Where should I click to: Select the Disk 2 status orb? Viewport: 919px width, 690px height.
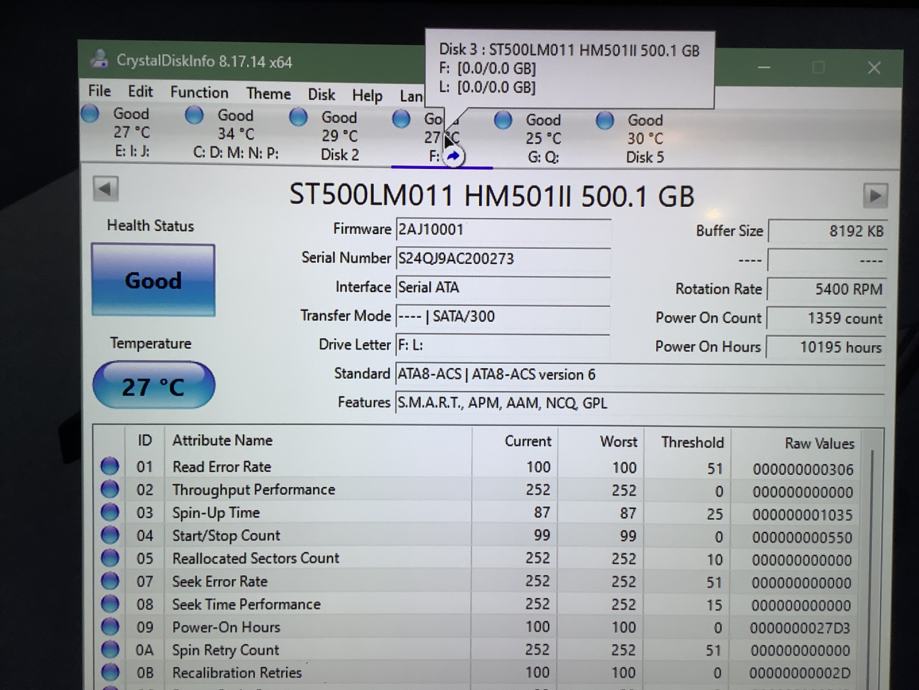tap(298, 118)
